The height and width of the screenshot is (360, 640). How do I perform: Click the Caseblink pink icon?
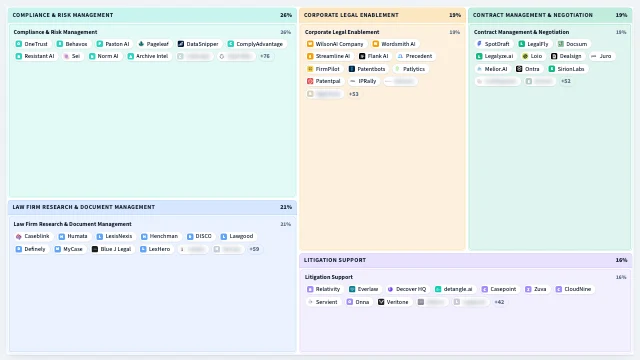(19, 236)
